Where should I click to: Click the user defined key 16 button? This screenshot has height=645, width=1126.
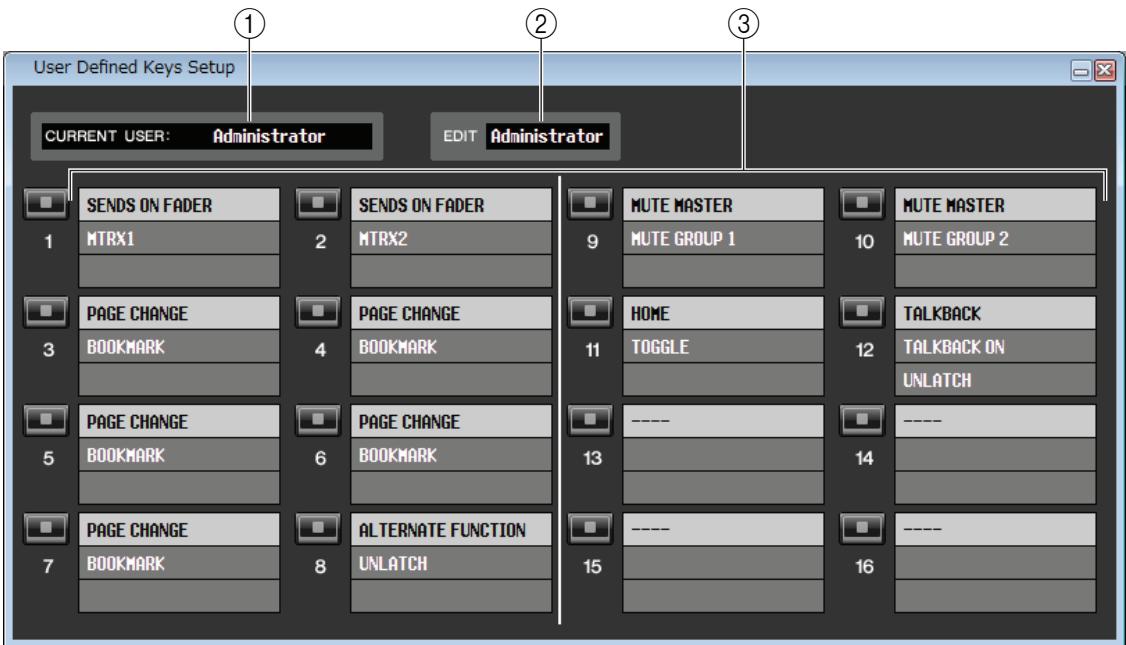tap(862, 529)
